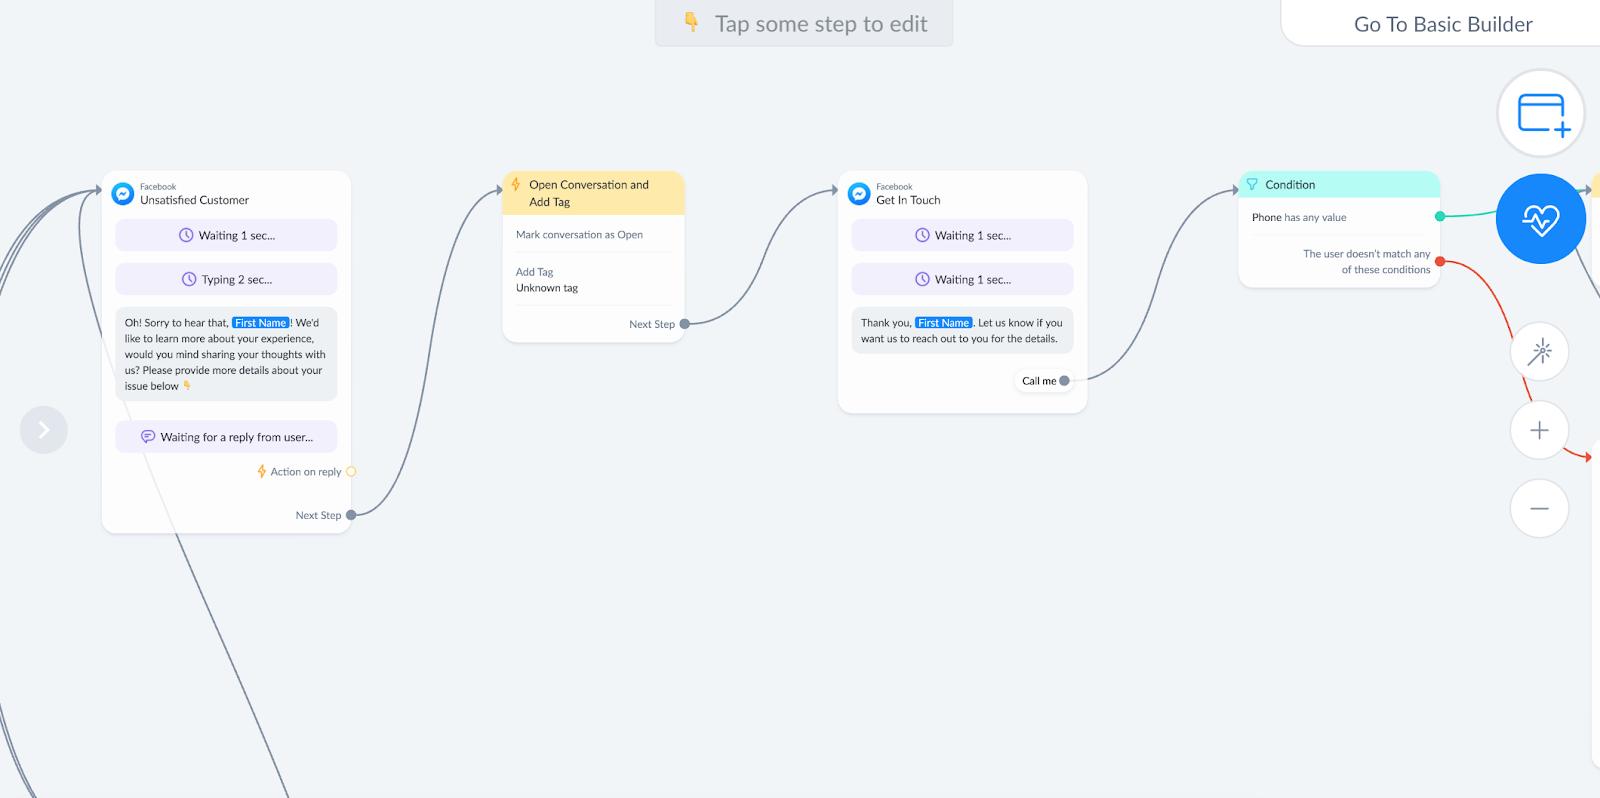This screenshot has width=1600, height=798.
Task: Click the Messenger icon on Unsatisfied Customer
Action: coord(123,193)
